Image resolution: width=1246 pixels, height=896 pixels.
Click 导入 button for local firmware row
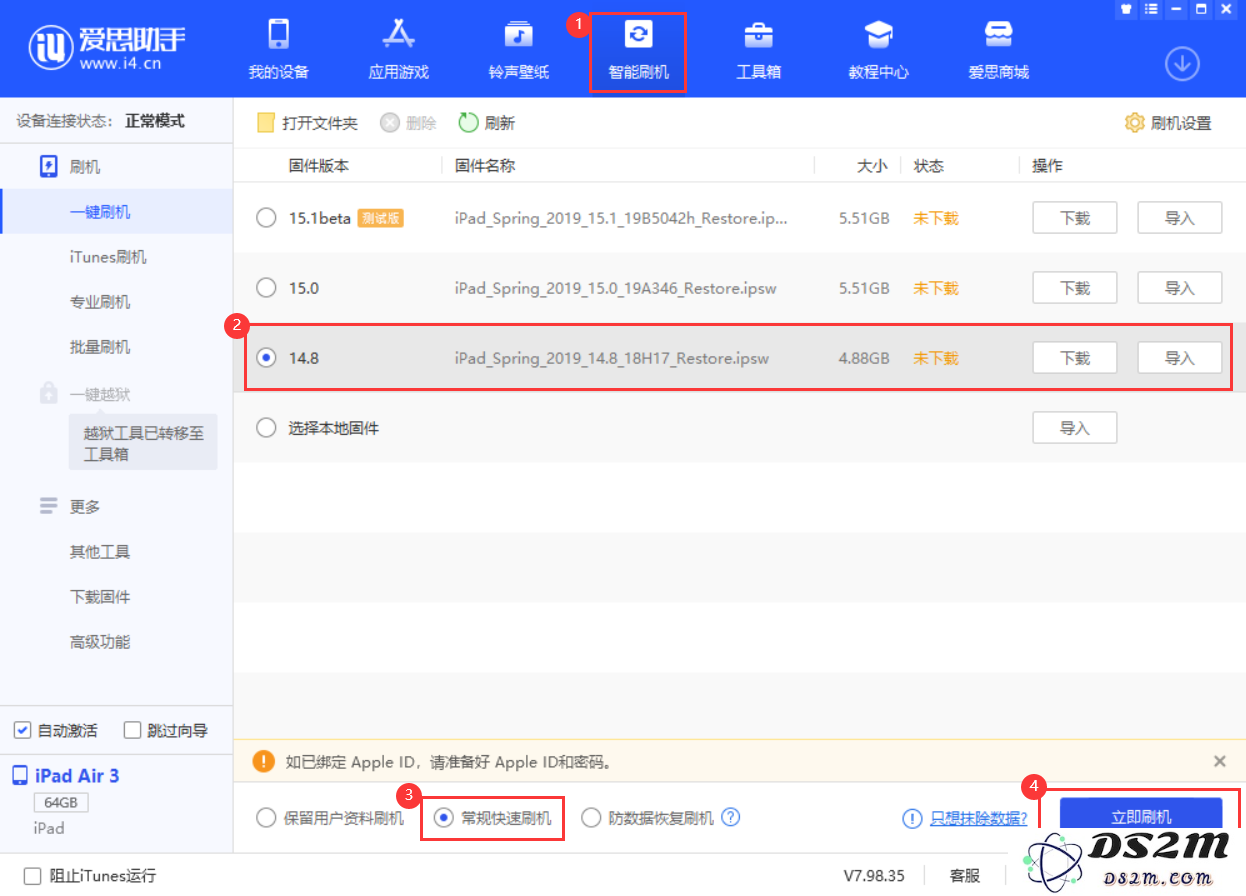tap(1074, 428)
